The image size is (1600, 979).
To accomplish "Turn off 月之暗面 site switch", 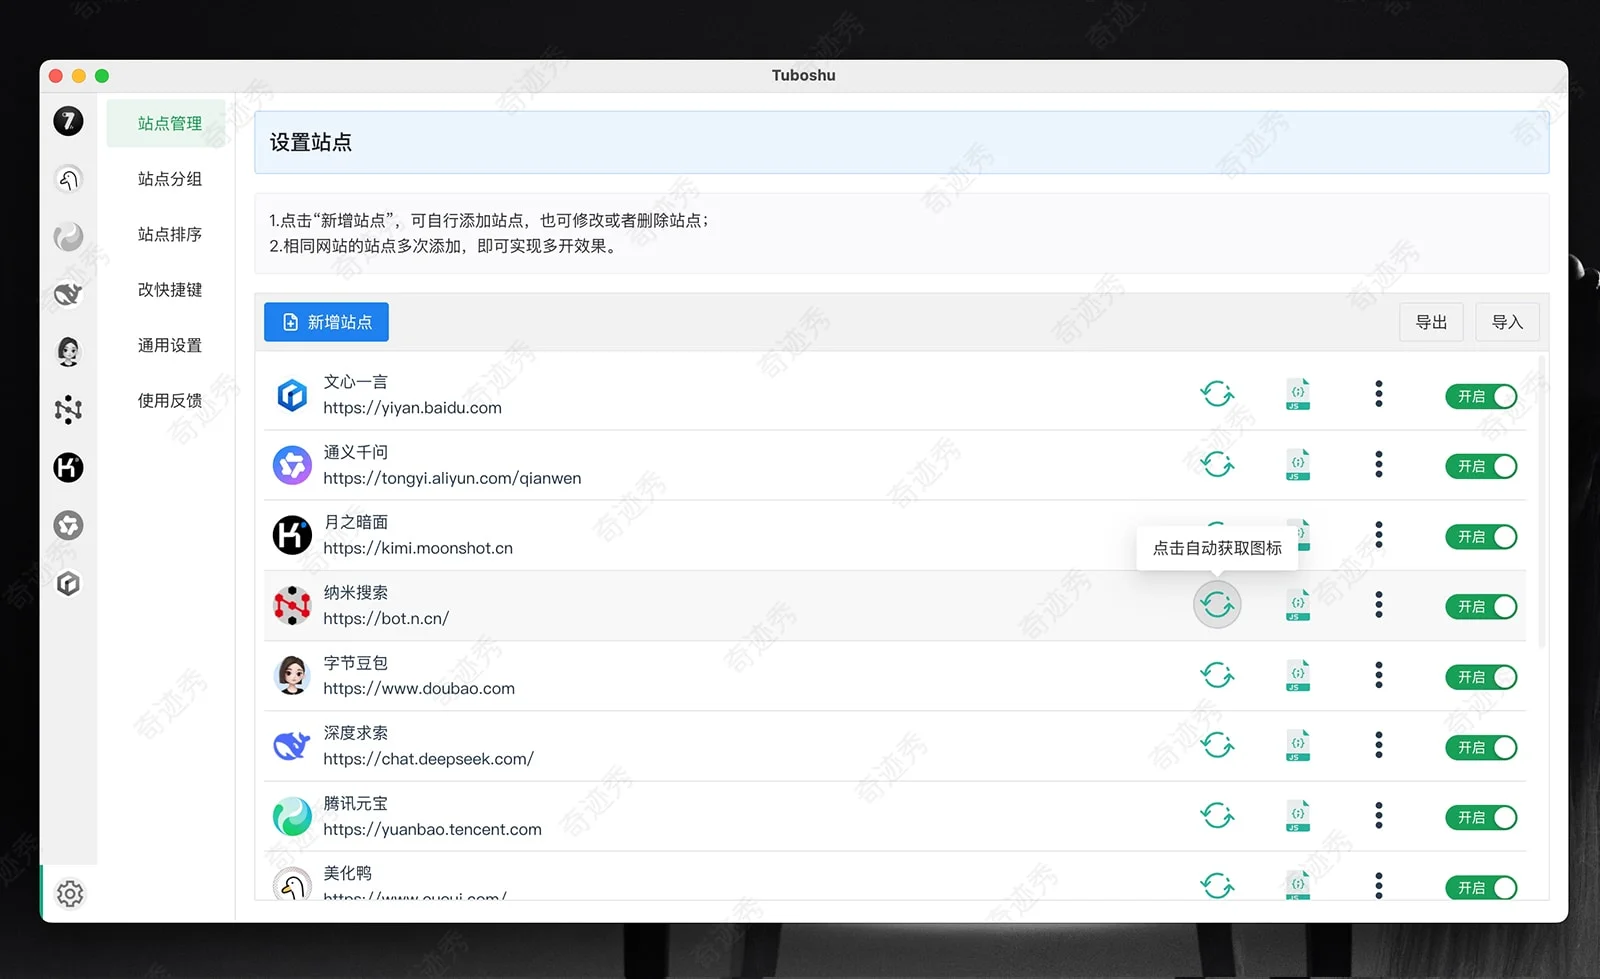I will (1481, 537).
